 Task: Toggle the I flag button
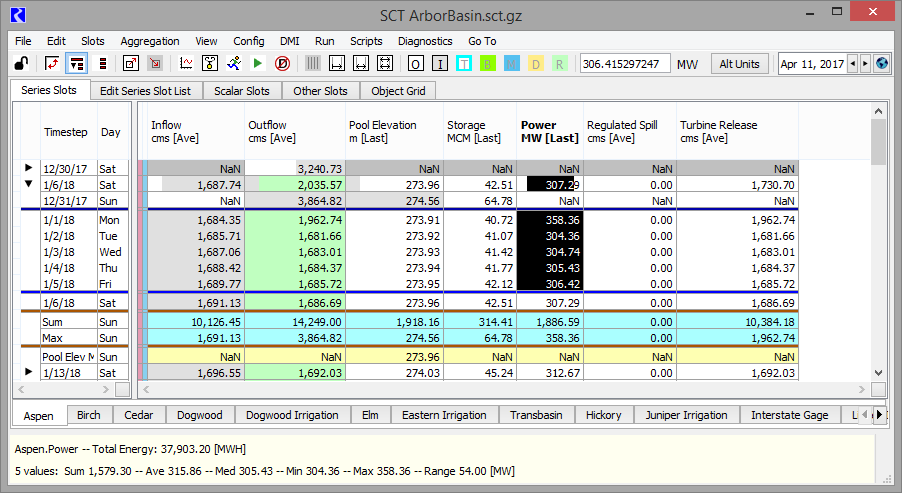[440, 64]
